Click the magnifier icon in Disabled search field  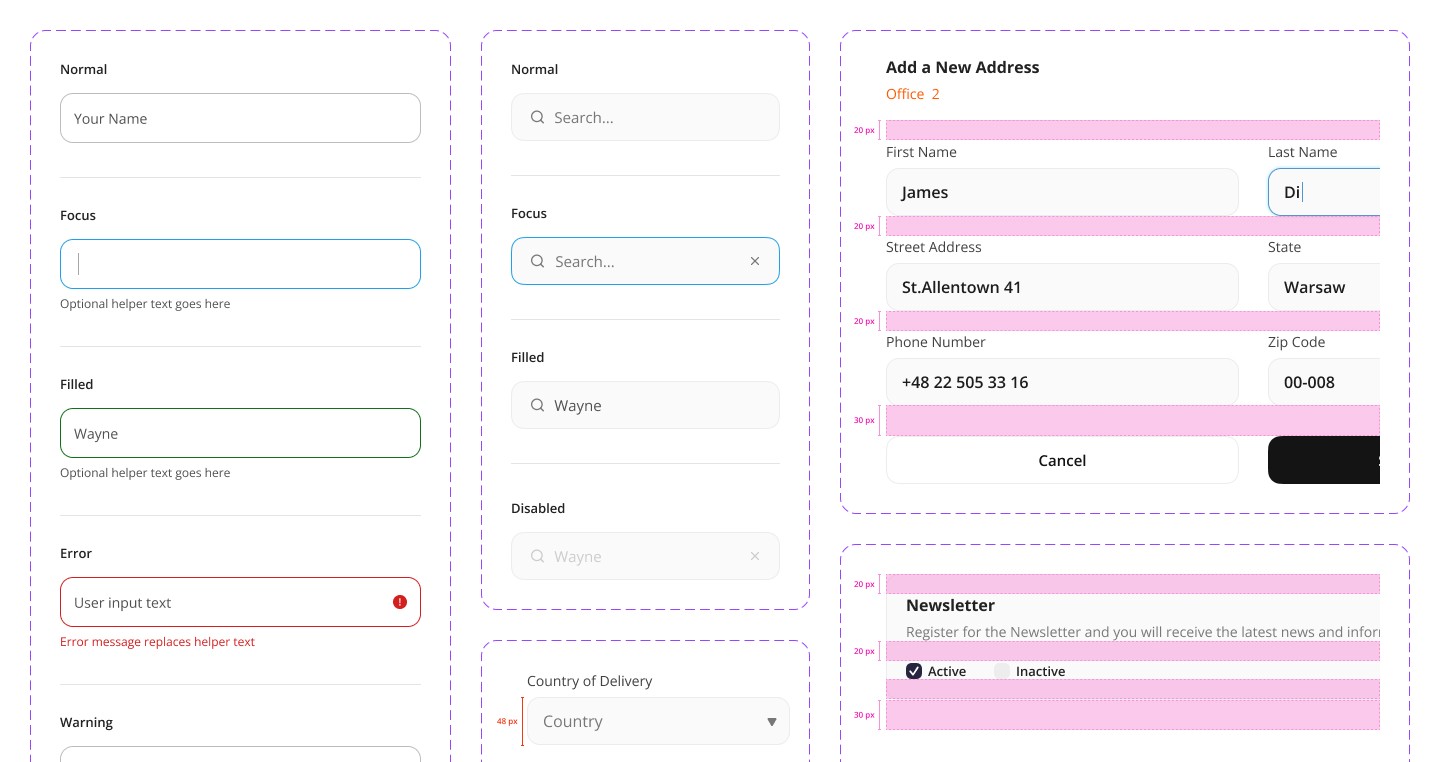(537, 556)
